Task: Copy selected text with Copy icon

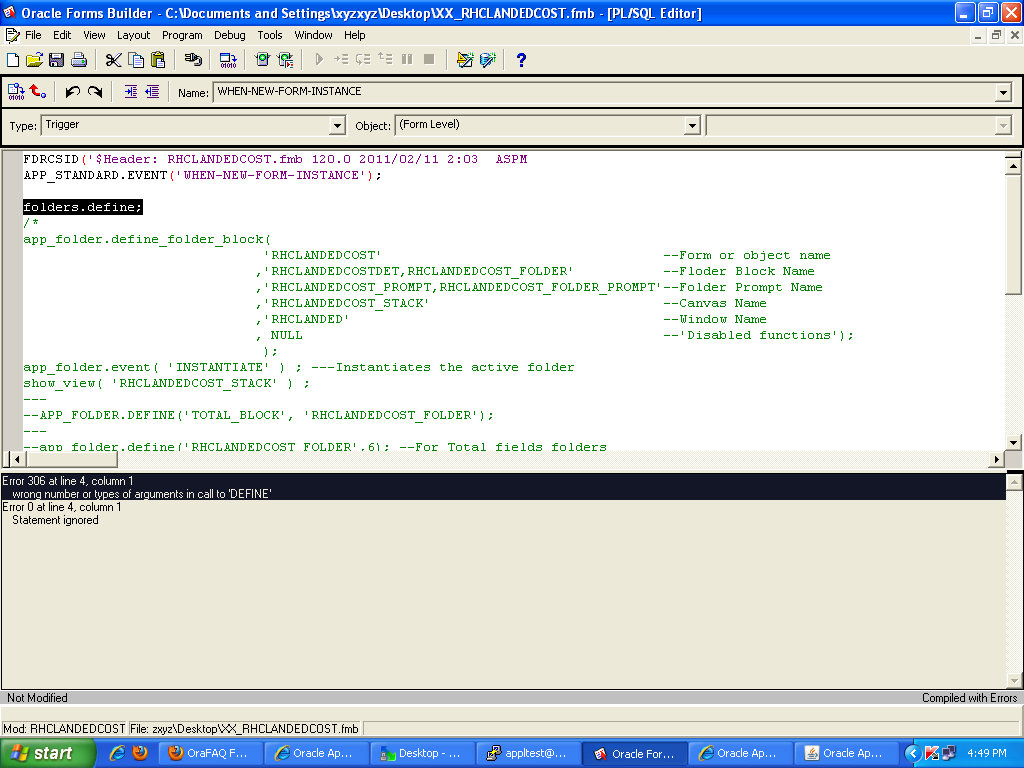Action: (136, 60)
